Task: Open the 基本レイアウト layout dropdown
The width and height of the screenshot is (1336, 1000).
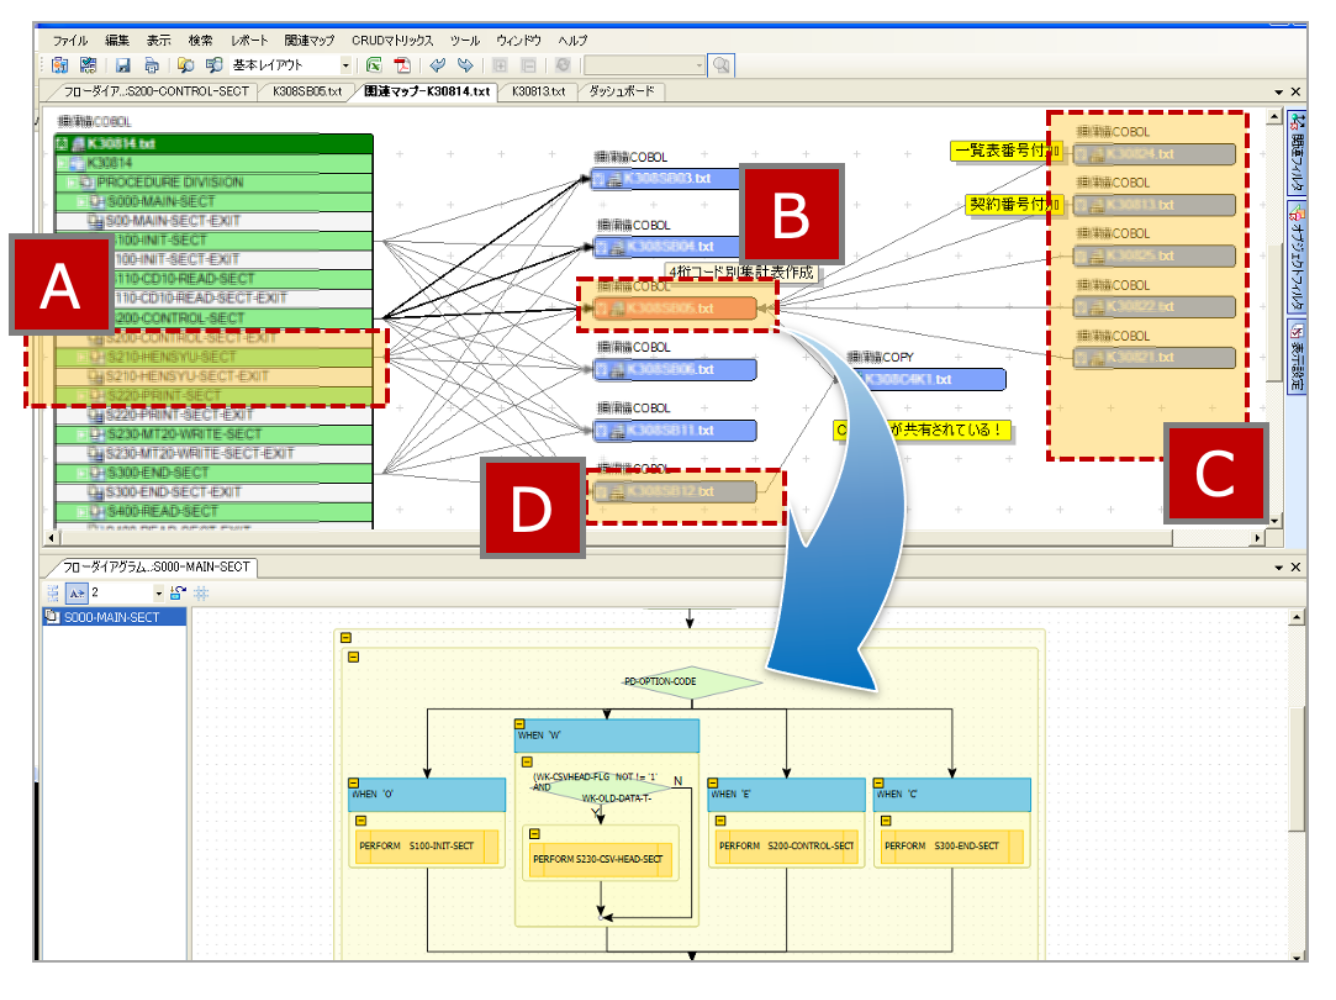Action: [x=346, y=65]
